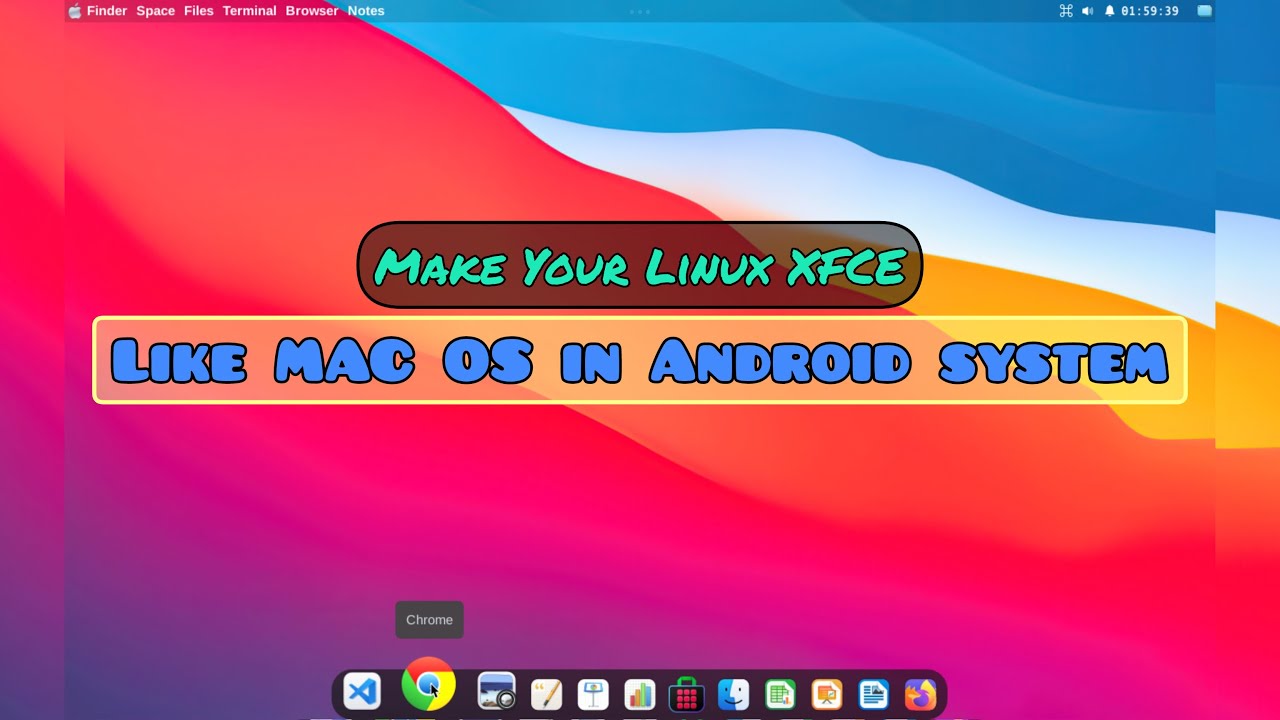Open the Finder menu

107,11
